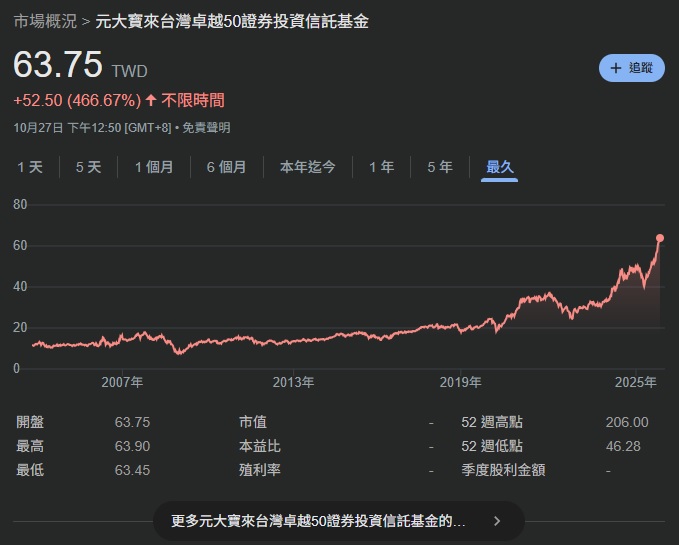This screenshot has height=545, width=679.
Task: Click the 2019年 label on the chart axis
Action: 461,382
